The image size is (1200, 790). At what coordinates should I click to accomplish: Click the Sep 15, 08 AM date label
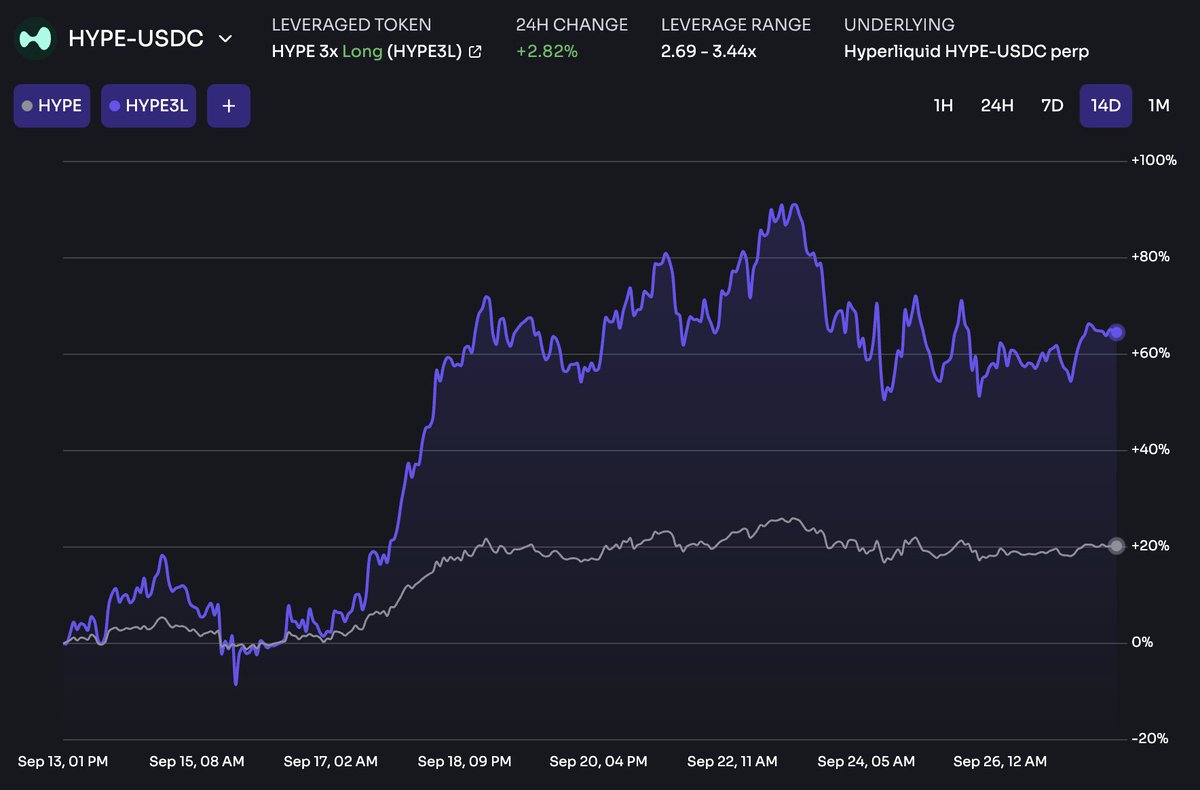point(197,762)
